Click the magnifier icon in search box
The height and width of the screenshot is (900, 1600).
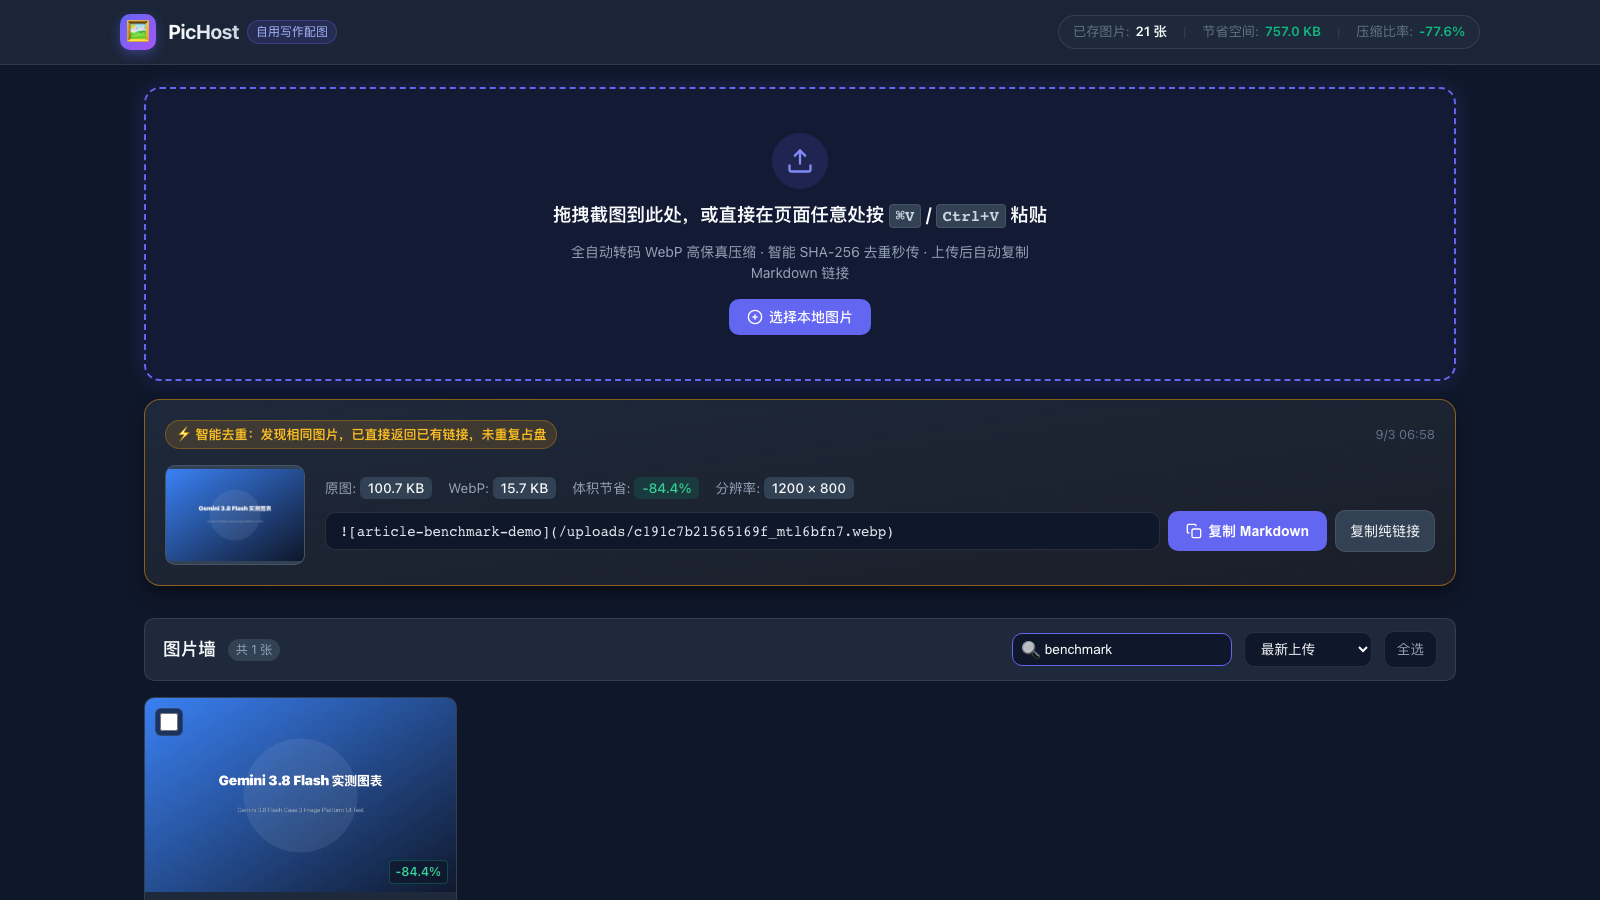1030,649
